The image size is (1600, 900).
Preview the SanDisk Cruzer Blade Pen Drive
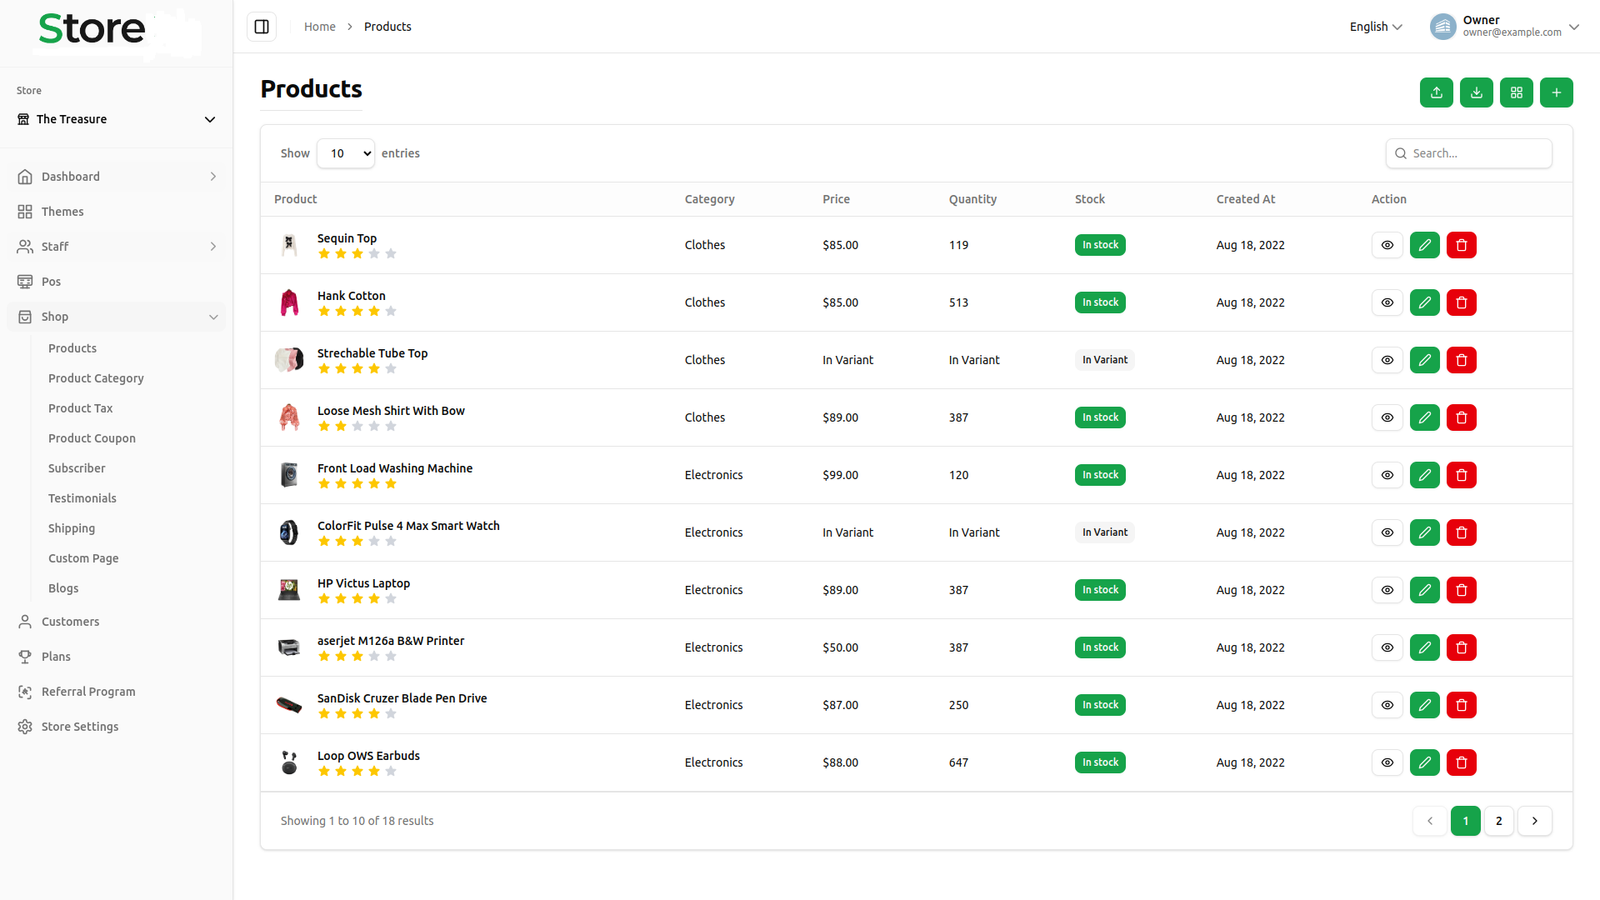click(x=1387, y=705)
